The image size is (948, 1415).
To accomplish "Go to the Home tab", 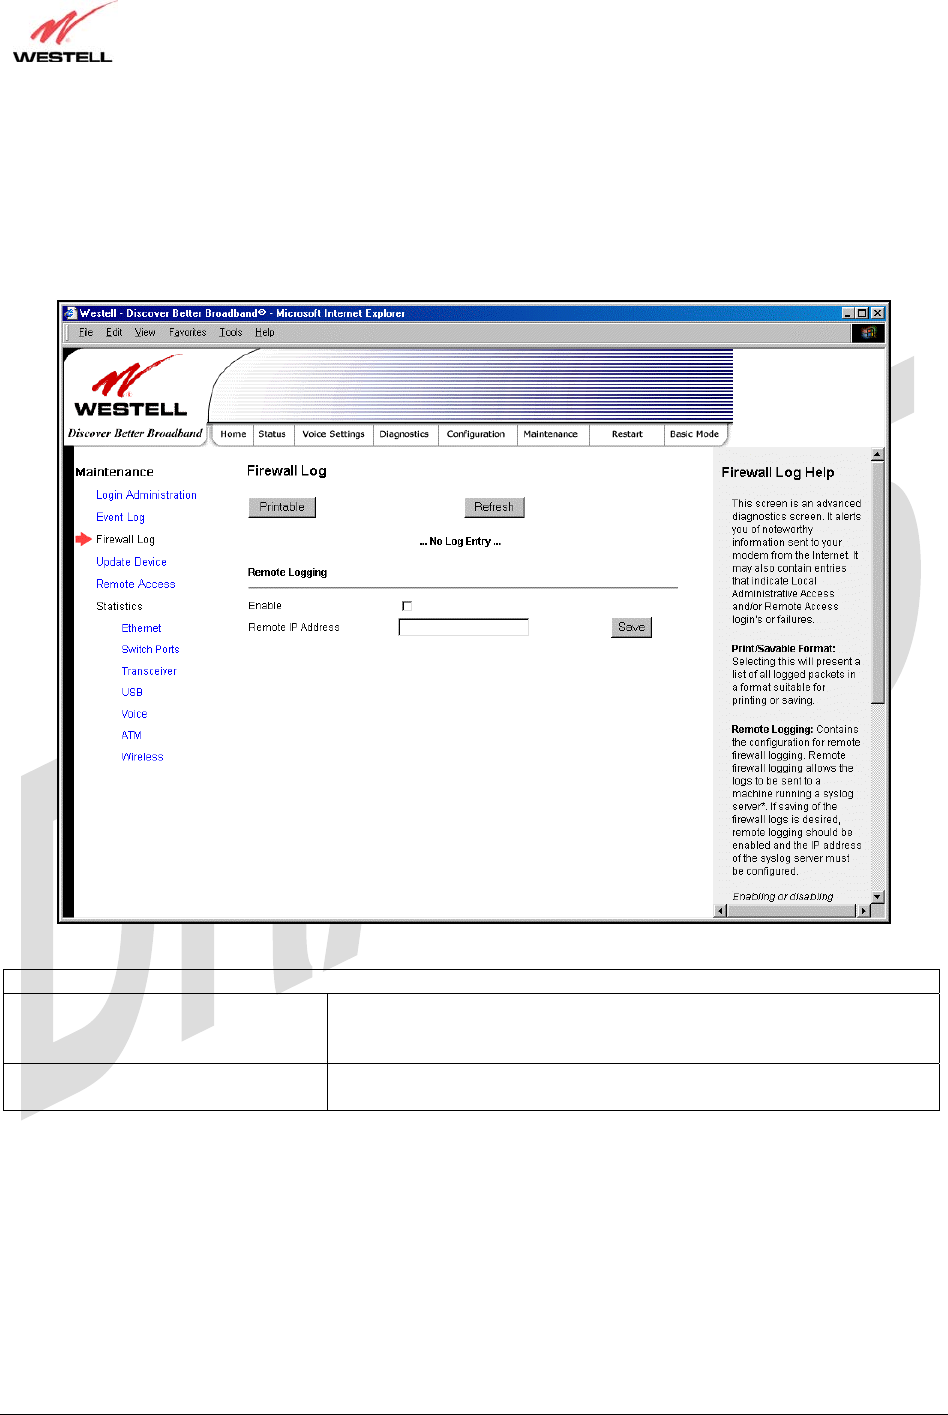I will tap(233, 434).
